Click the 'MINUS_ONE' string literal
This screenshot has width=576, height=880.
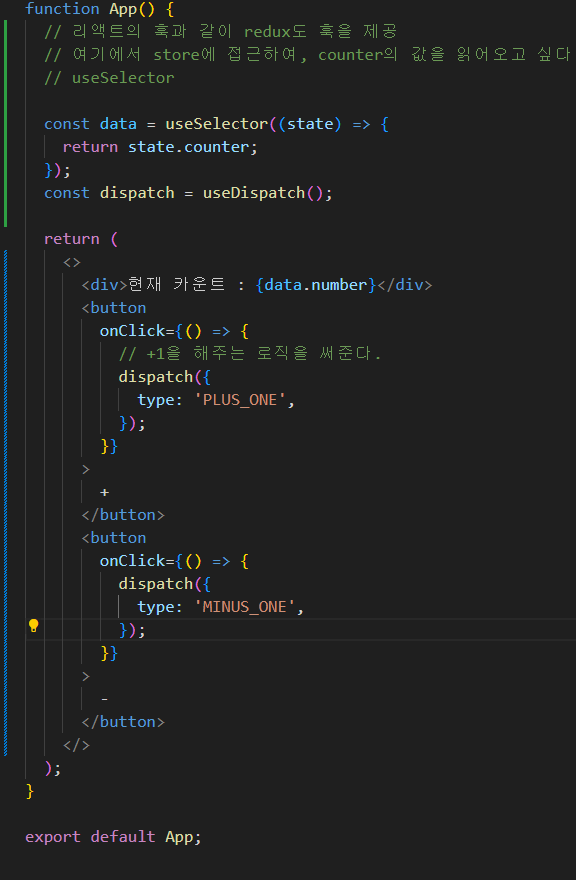click(x=245, y=607)
